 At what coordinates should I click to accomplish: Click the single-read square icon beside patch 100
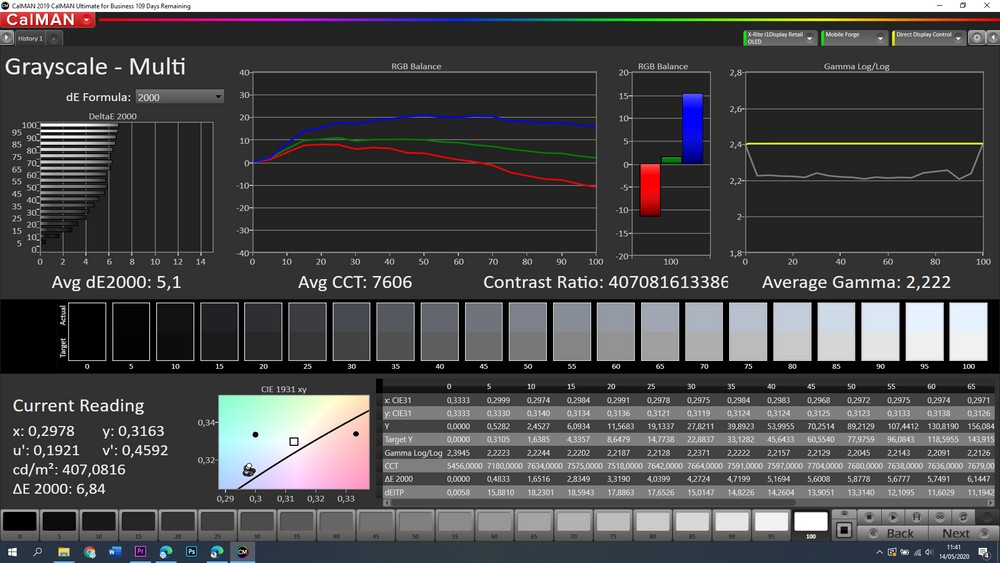coord(843,529)
